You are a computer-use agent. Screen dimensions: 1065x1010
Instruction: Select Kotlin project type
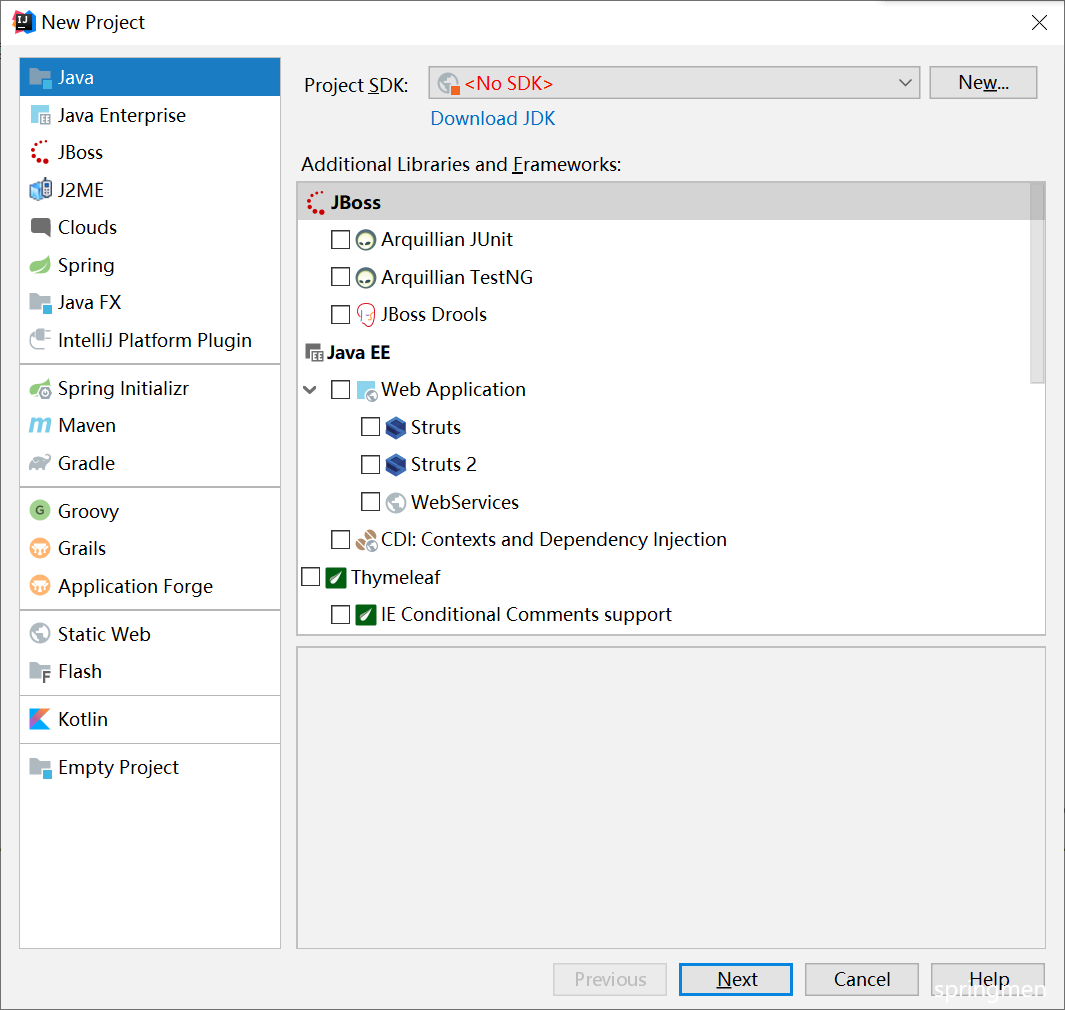[149, 719]
